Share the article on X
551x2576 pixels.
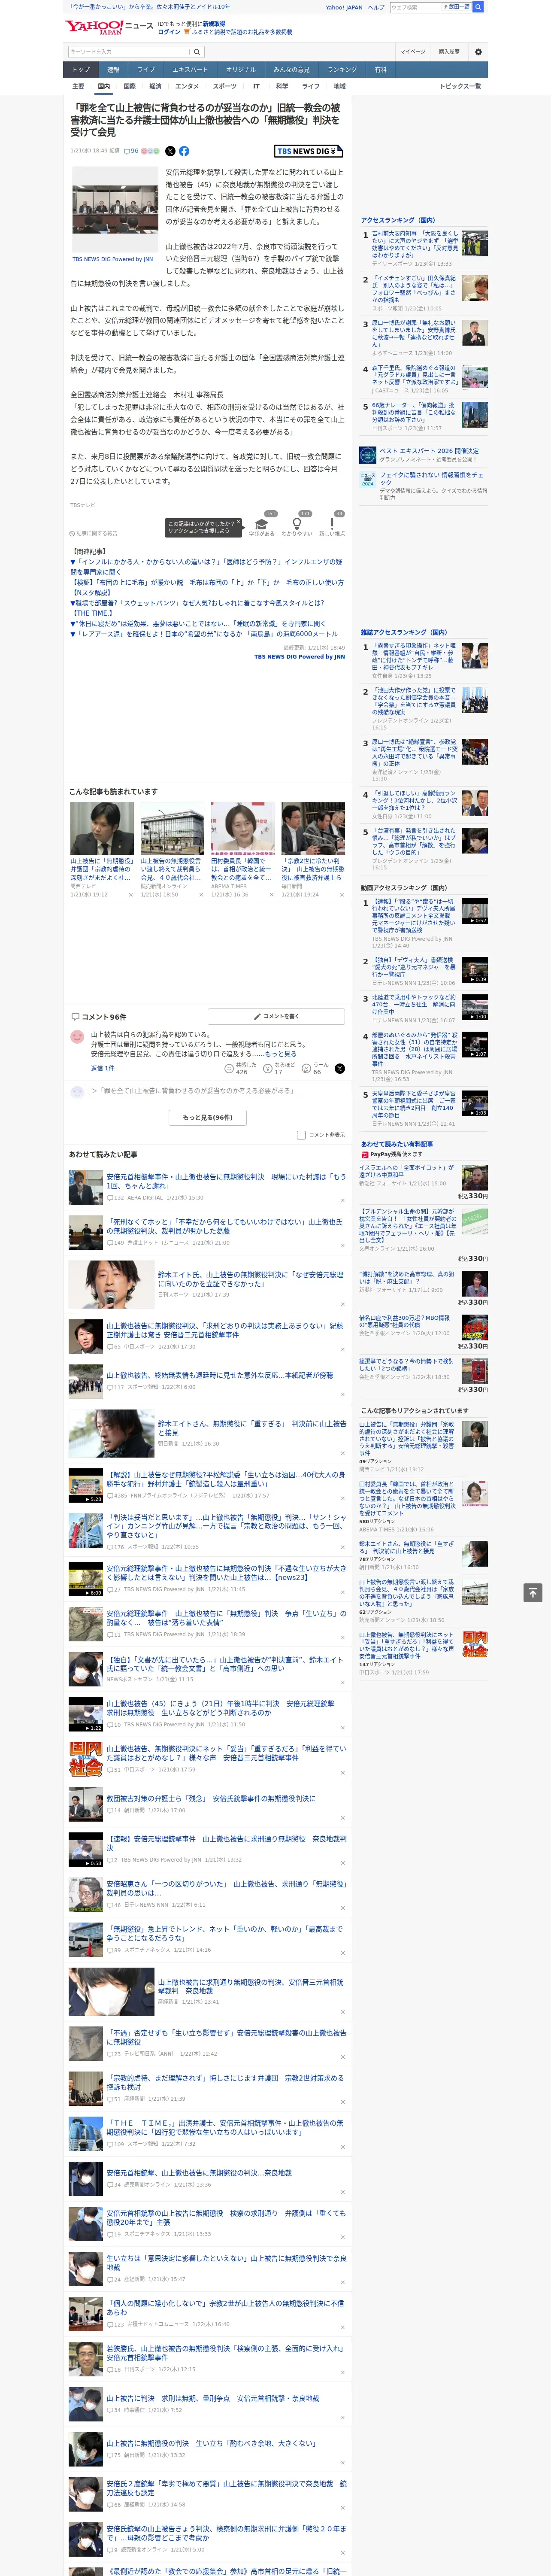pos(170,151)
